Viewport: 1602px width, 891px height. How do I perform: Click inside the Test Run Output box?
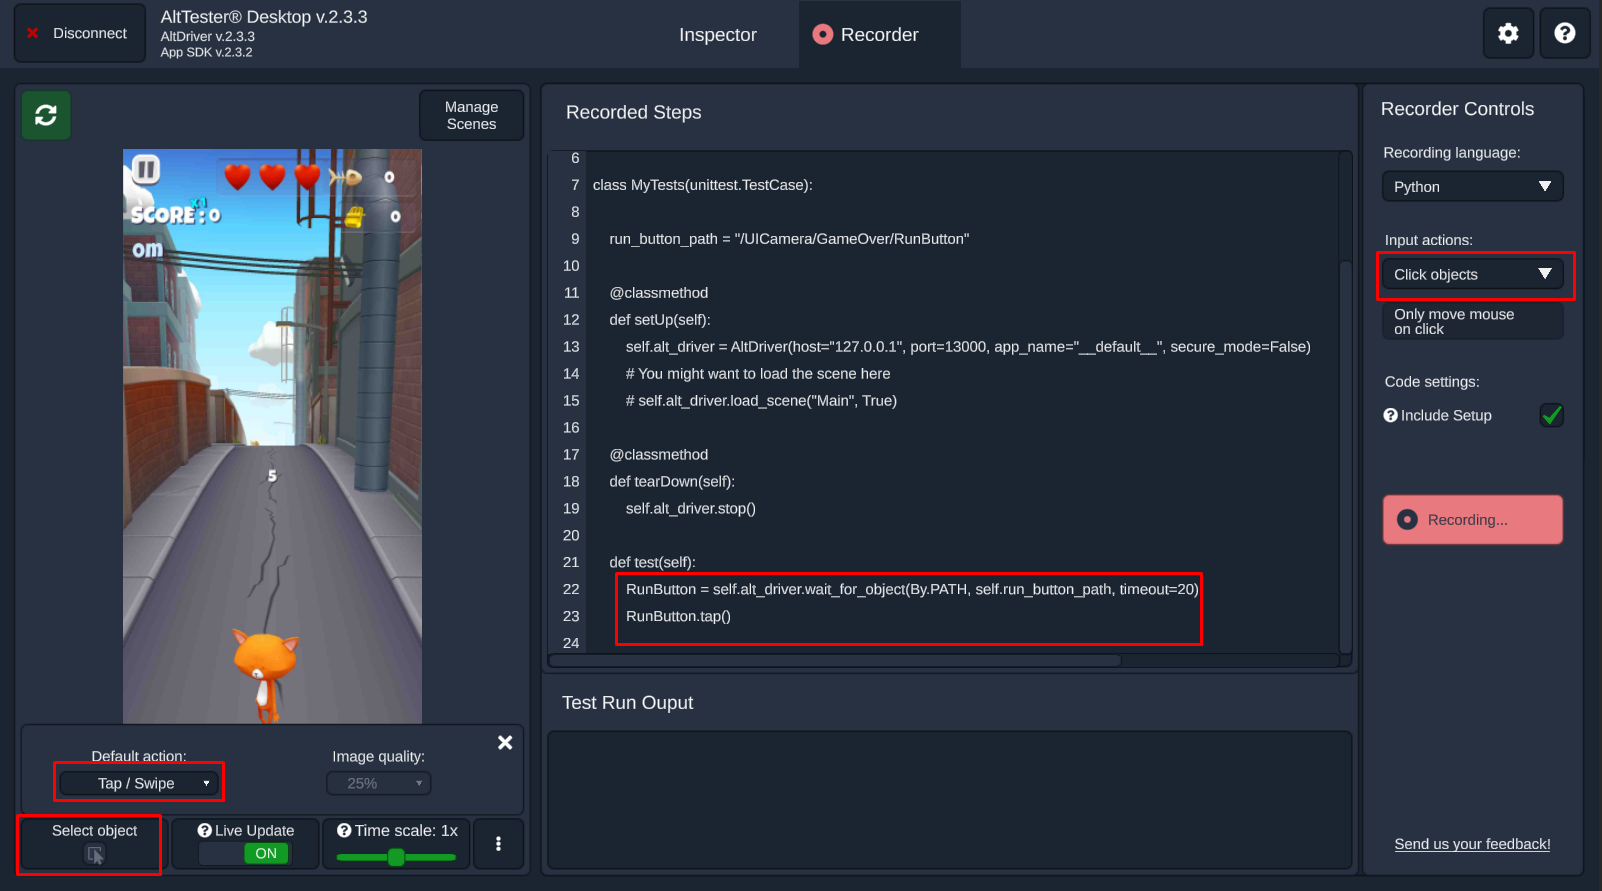[949, 800]
